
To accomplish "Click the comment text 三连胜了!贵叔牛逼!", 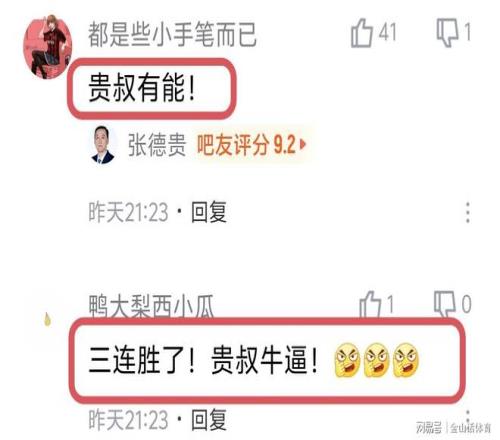I will tap(203, 361).
